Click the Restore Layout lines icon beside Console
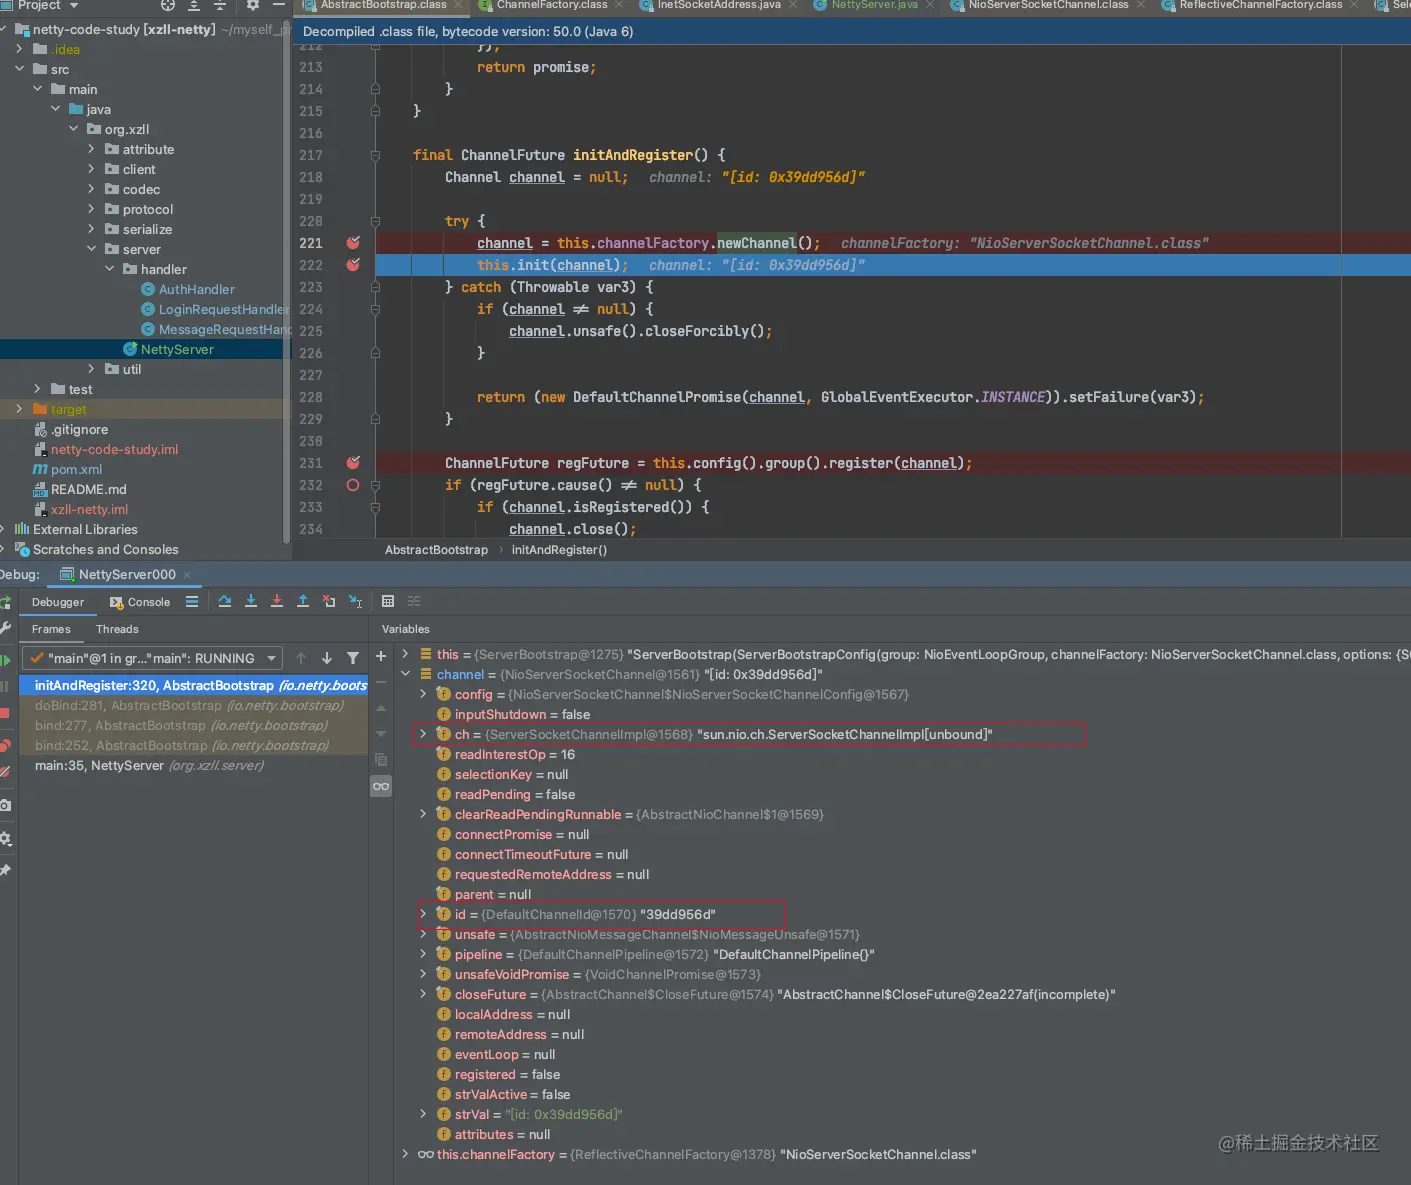The width and height of the screenshot is (1411, 1185). point(192,601)
